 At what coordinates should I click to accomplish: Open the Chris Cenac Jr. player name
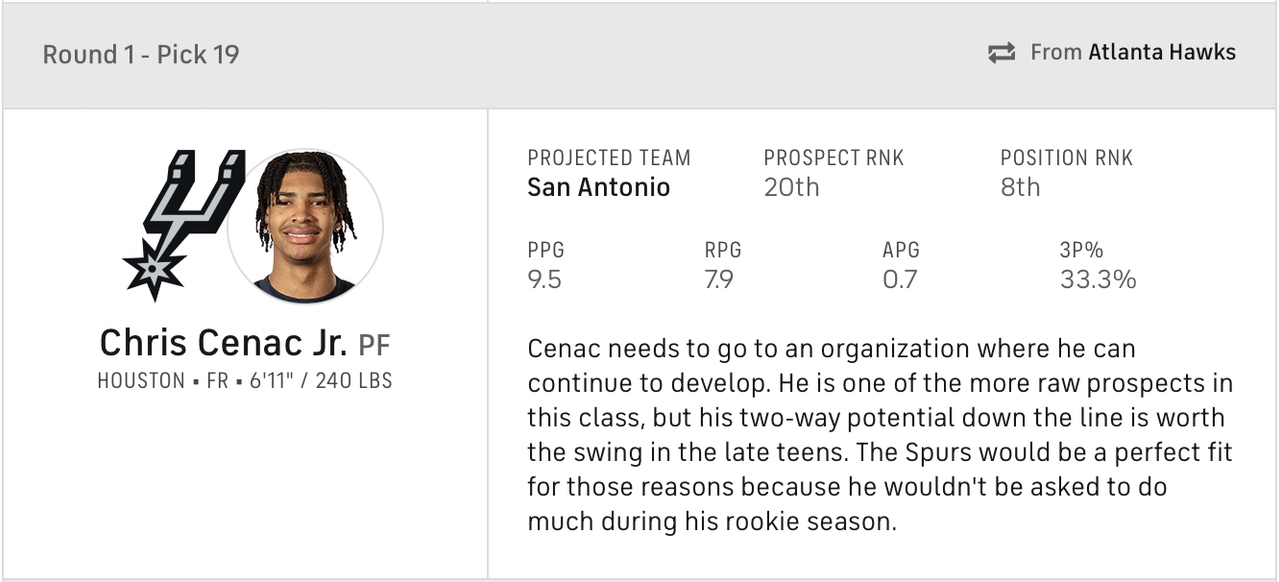tap(223, 344)
